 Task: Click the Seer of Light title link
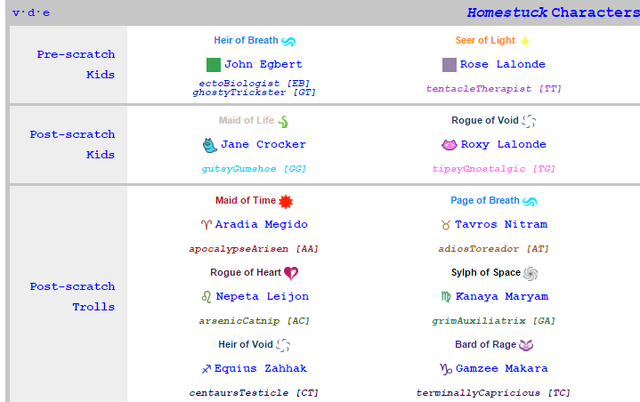coord(485,40)
